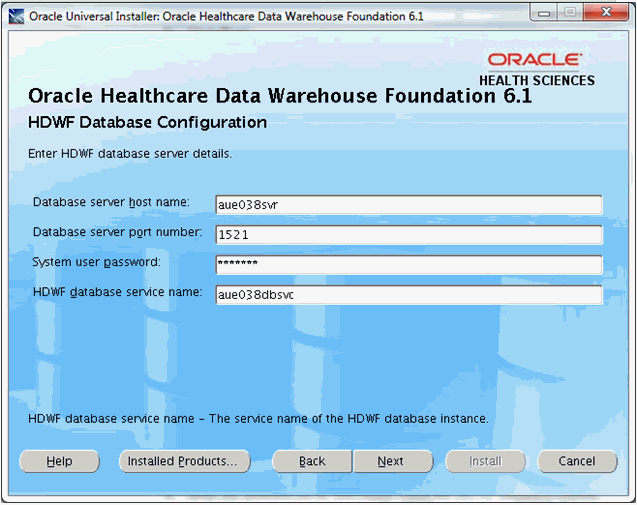
Task: Focus the System user password field
Action: (x=409, y=264)
